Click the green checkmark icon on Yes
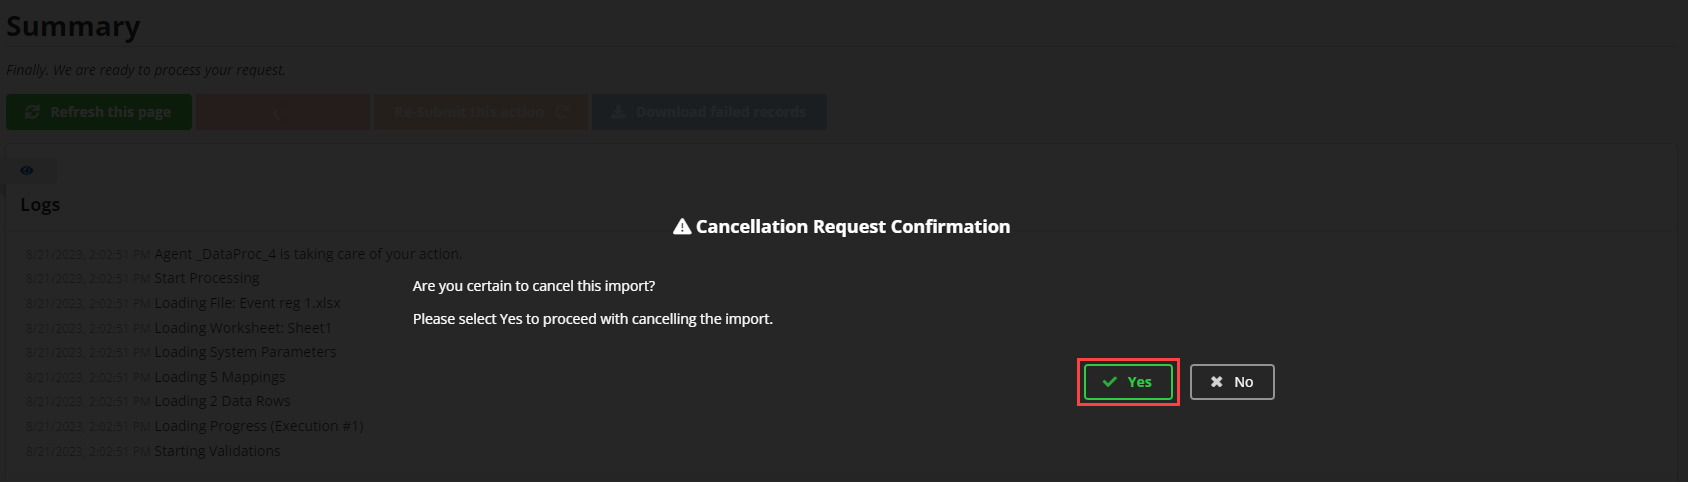This screenshot has height=482, width=1688. [x=1109, y=382]
